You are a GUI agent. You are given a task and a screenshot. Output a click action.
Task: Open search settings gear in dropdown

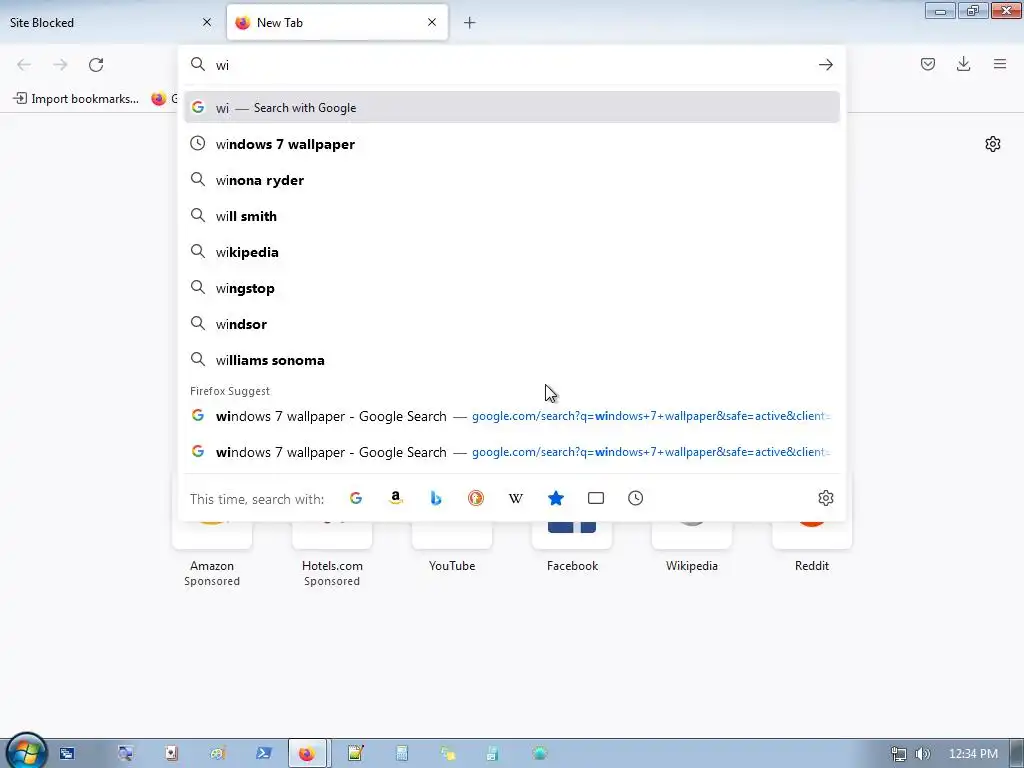[825, 498]
